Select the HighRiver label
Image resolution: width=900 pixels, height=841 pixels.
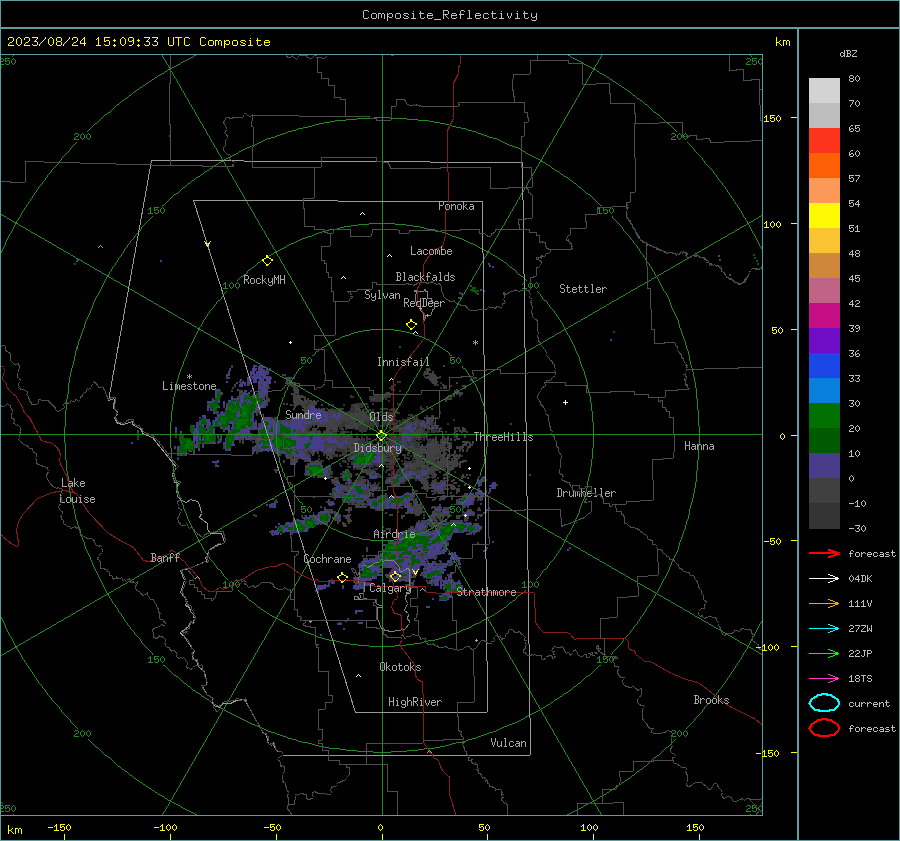415,702
